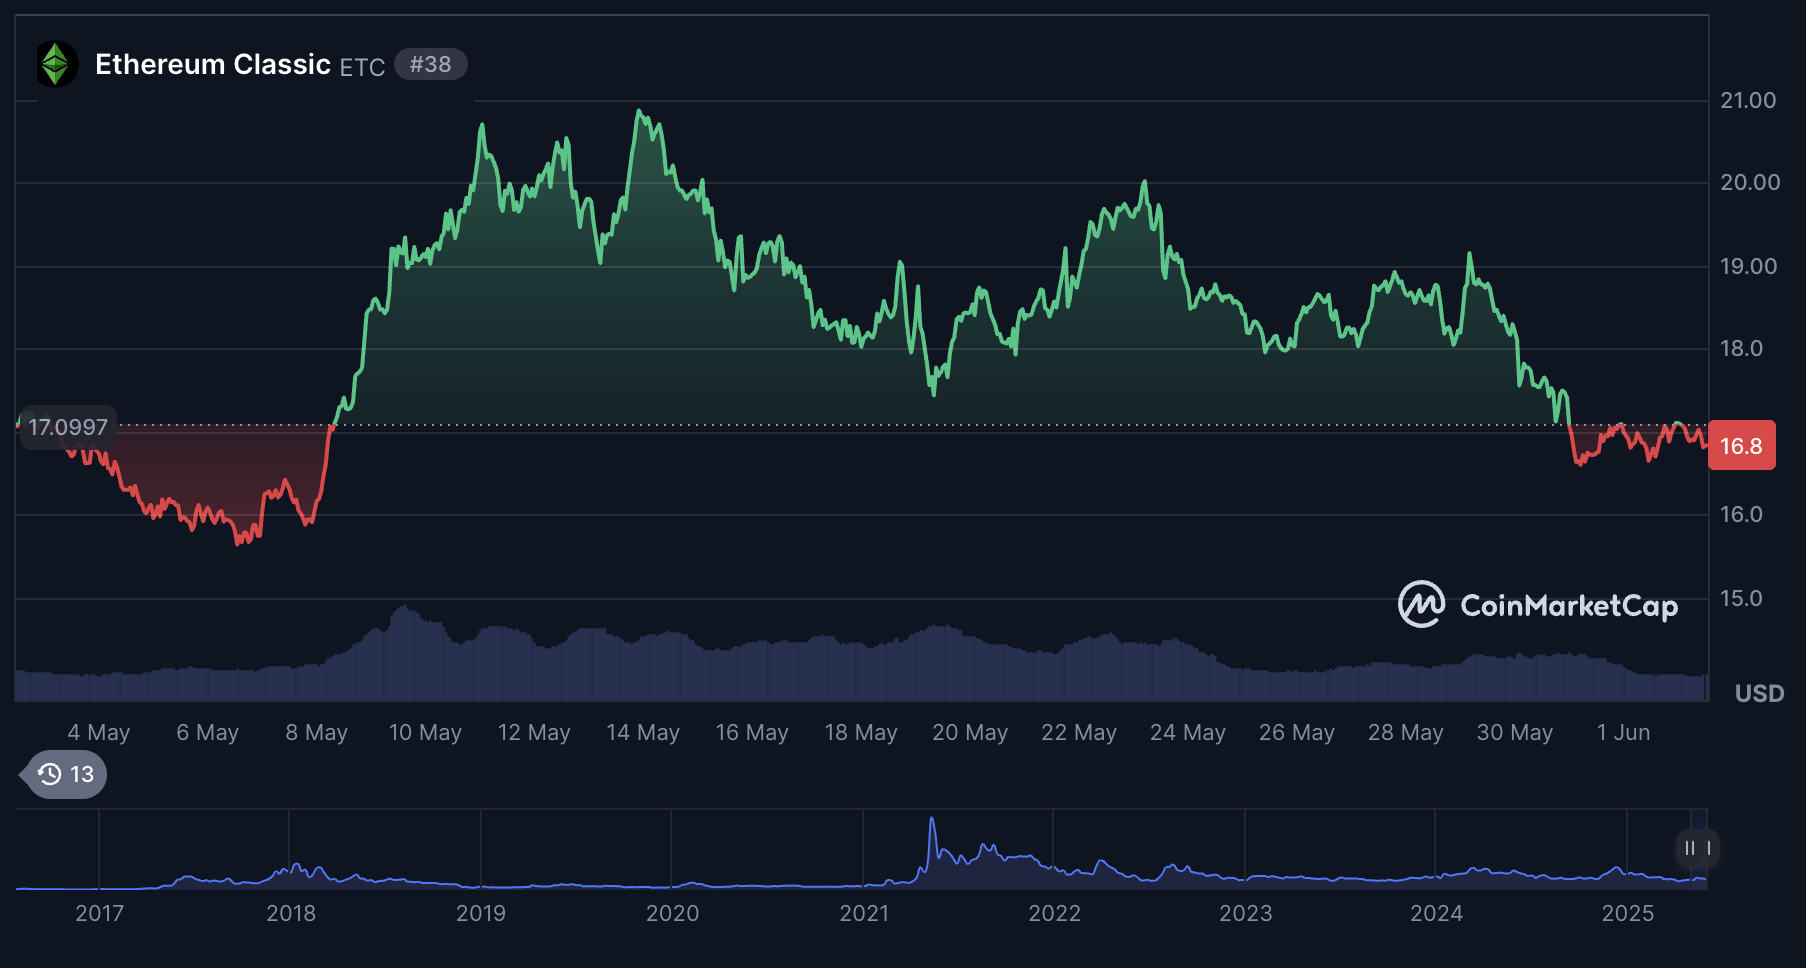Select 2019 on the overview timeline
The width and height of the screenshot is (1806, 968).
click(x=481, y=913)
